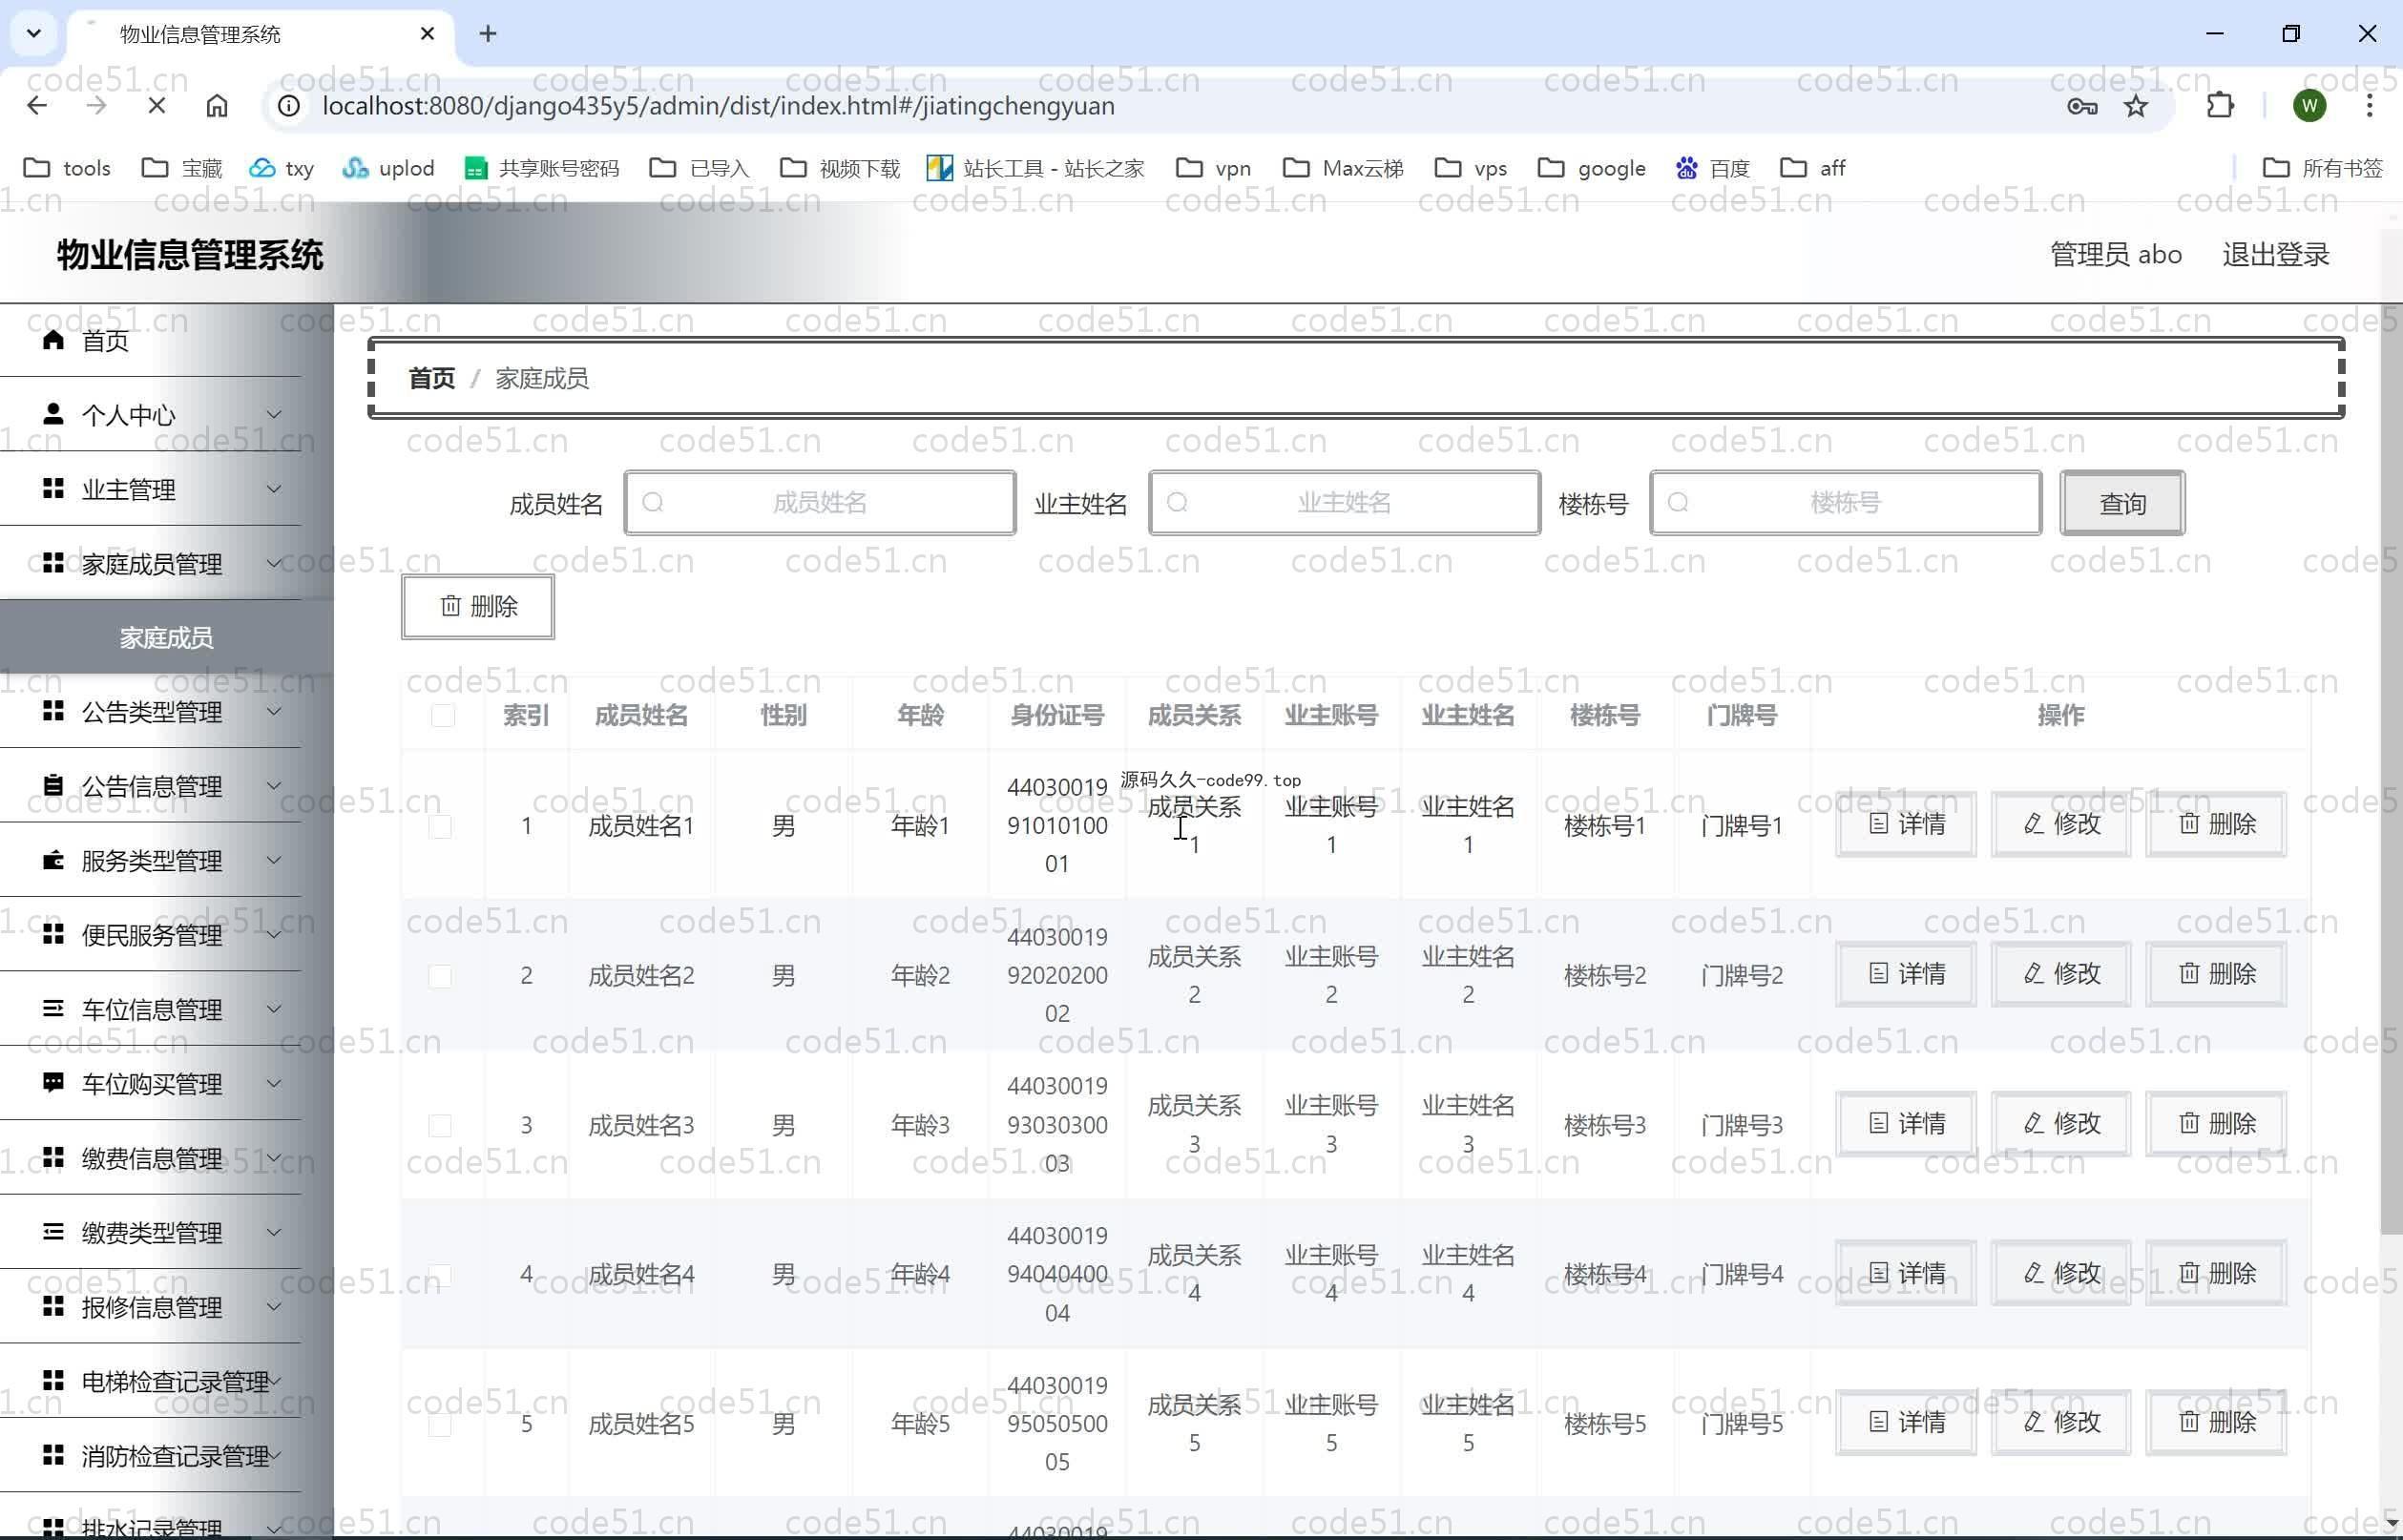Click 修改 for row 成员姓名2
2403x1540 pixels.
click(x=2061, y=973)
